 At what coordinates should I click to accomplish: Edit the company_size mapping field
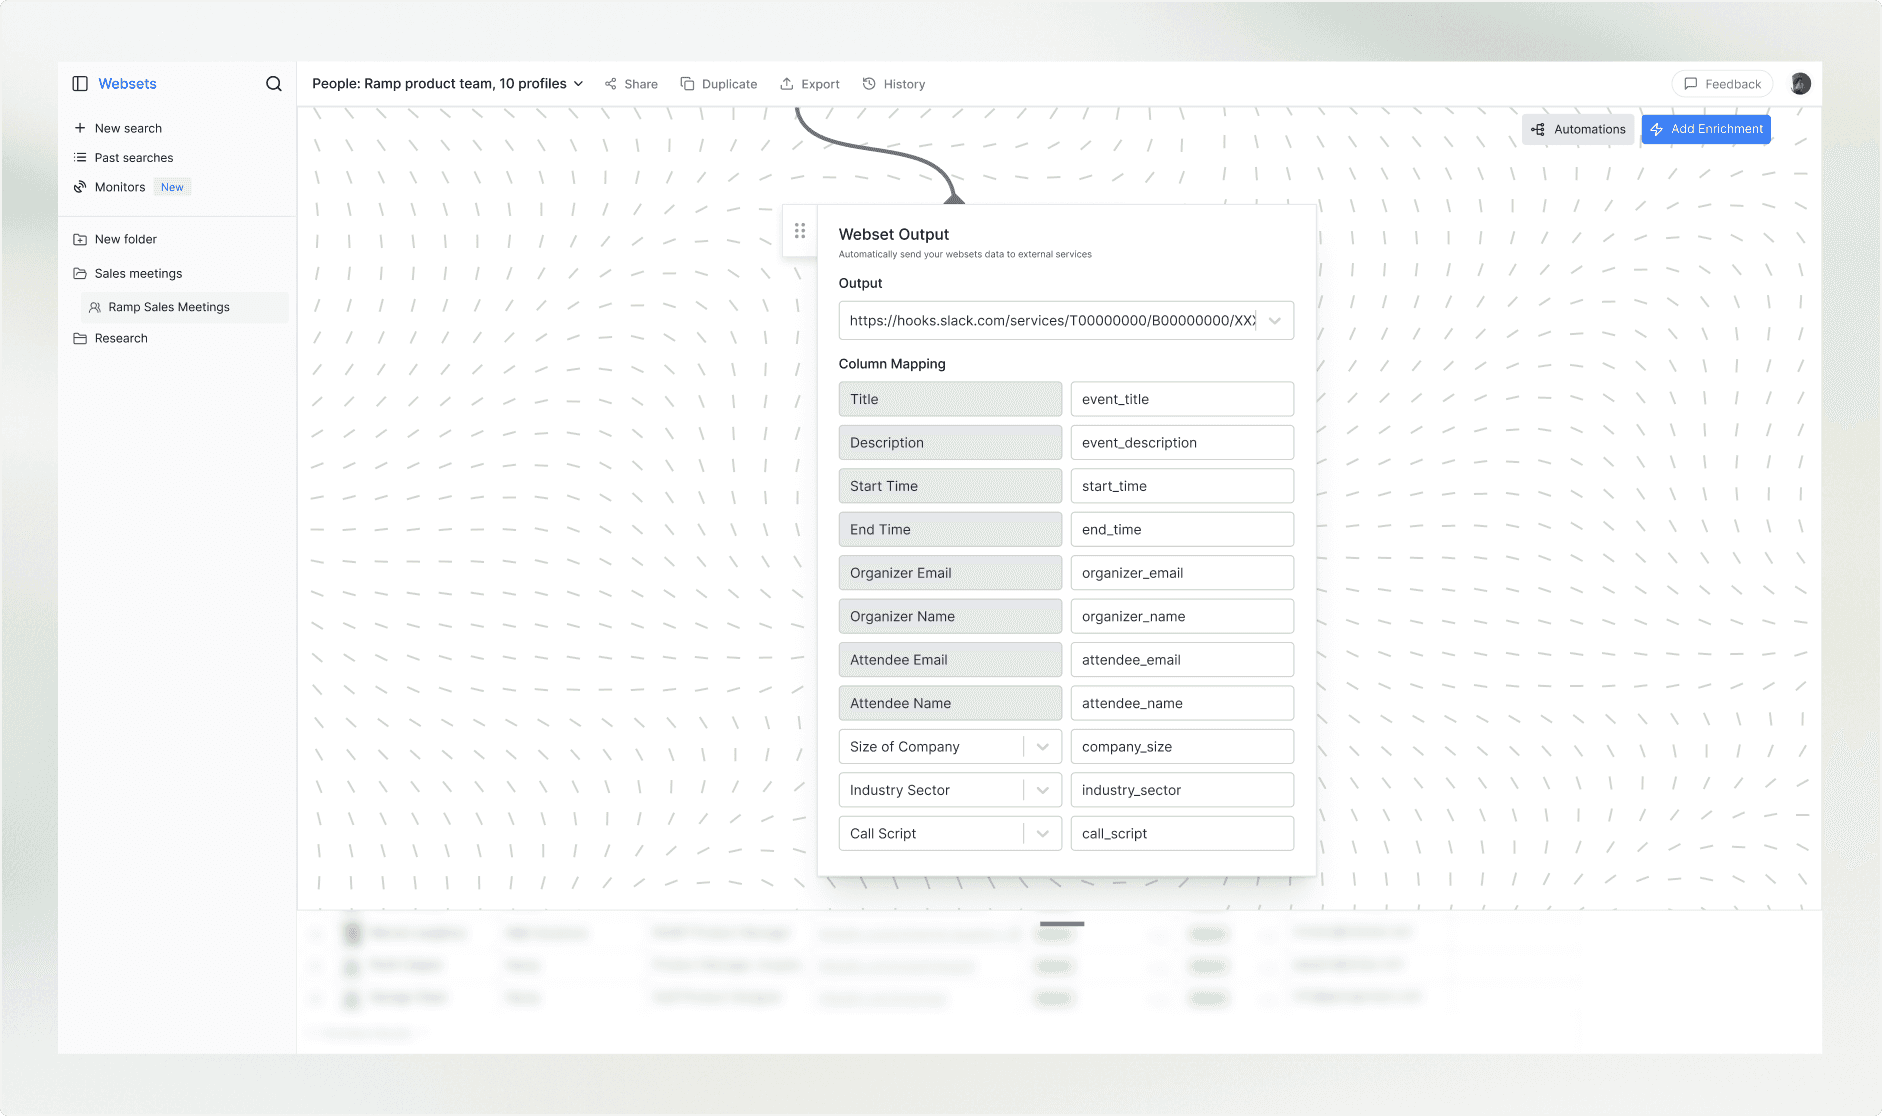(1182, 747)
